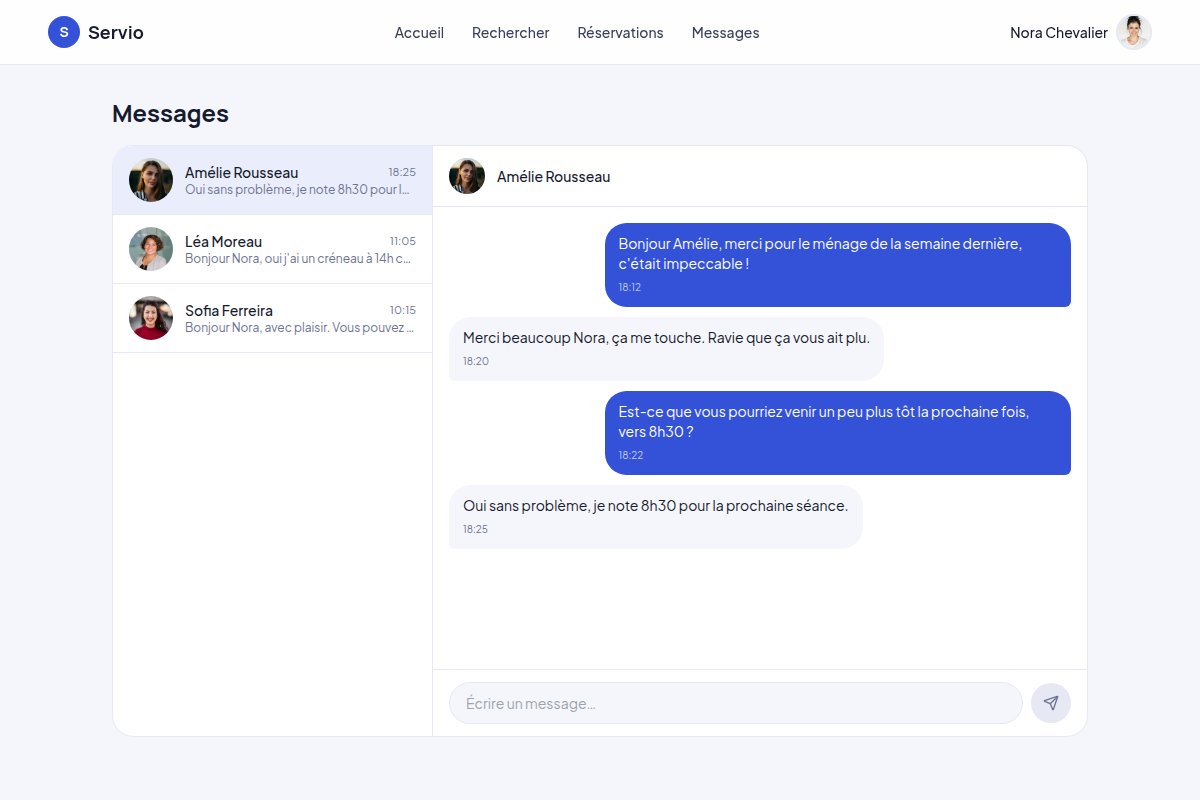The width and height of the screenshot is (1200, 800).
Task: Open the Rechercher nav item
Action: click(511, 33)
